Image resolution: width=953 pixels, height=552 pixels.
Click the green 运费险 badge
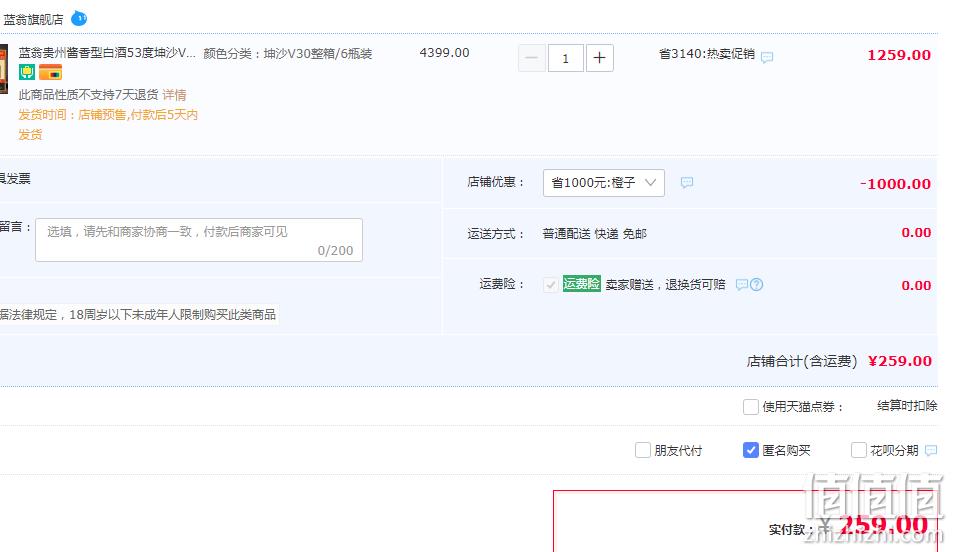click(581, 284)
